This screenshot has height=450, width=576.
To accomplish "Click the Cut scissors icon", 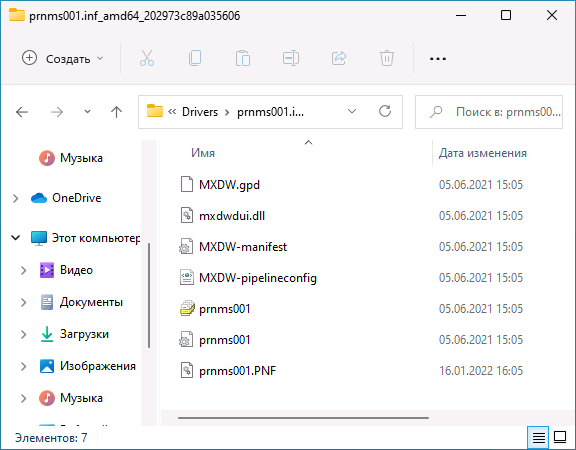I will click(x=147, y=58).
